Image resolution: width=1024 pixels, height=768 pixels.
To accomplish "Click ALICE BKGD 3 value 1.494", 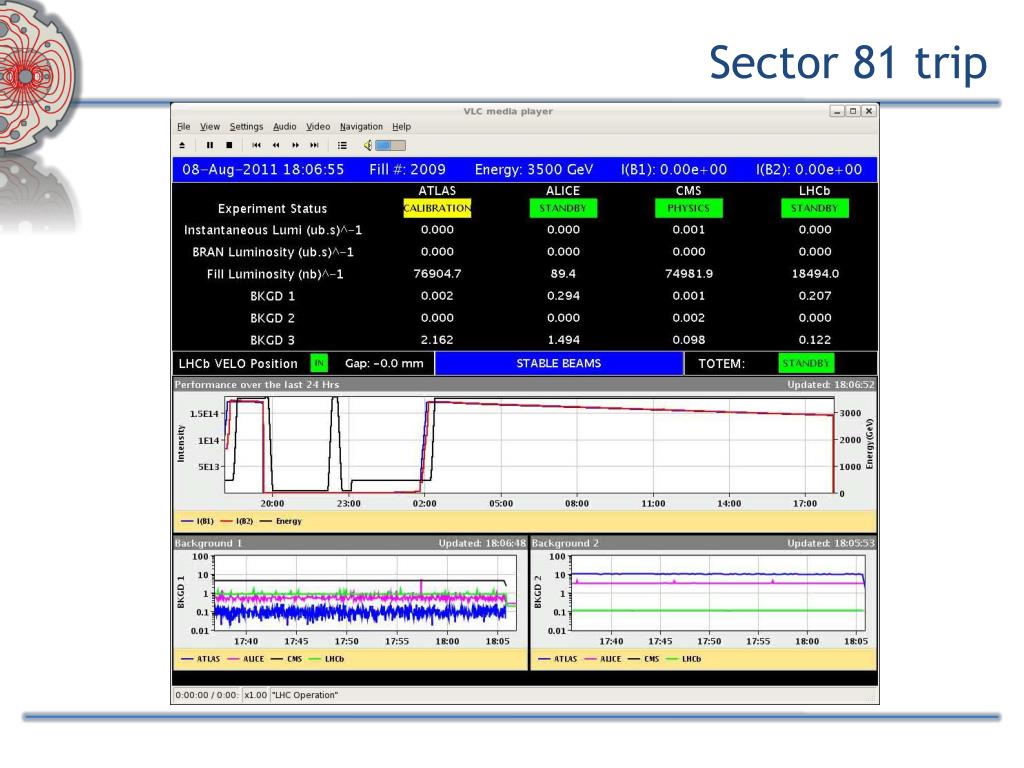I will click(563, 340).
